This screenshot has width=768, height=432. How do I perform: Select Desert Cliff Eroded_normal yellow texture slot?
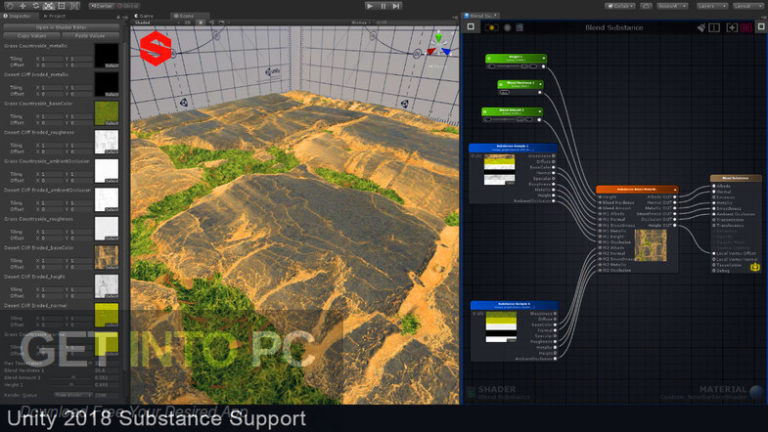click(106, 315)
